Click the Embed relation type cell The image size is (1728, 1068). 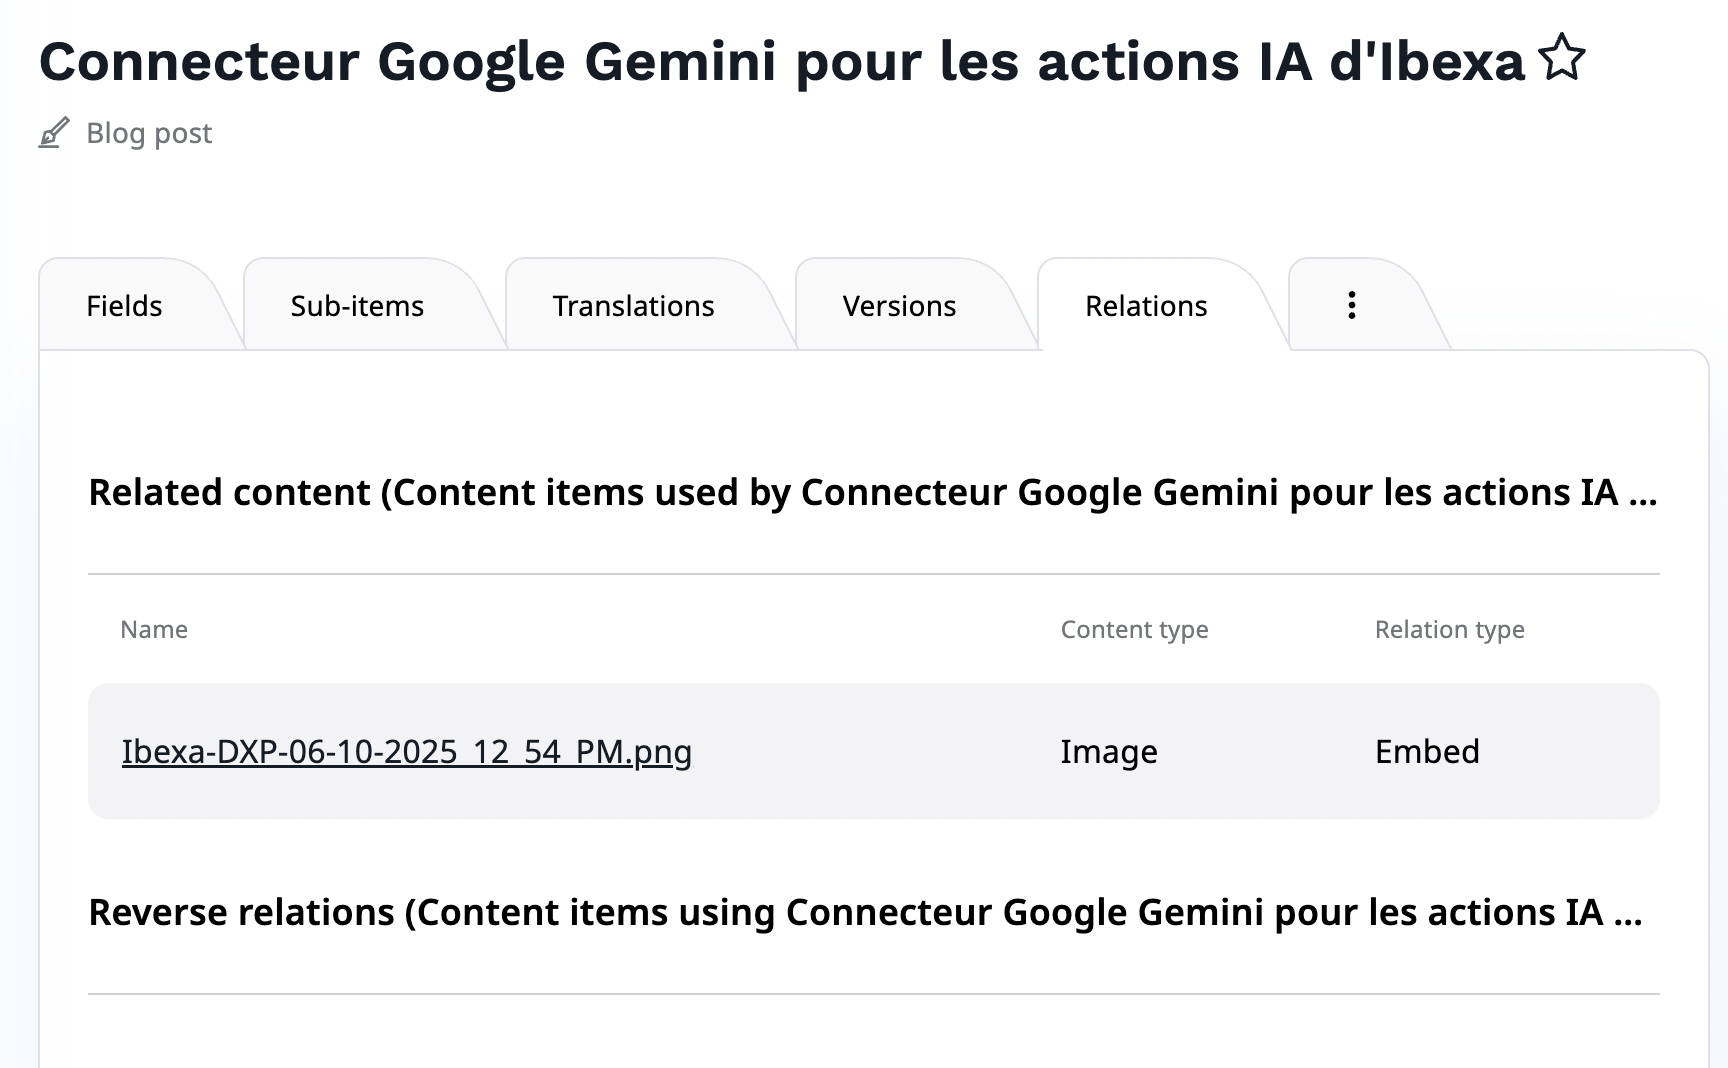(1427, 752)
